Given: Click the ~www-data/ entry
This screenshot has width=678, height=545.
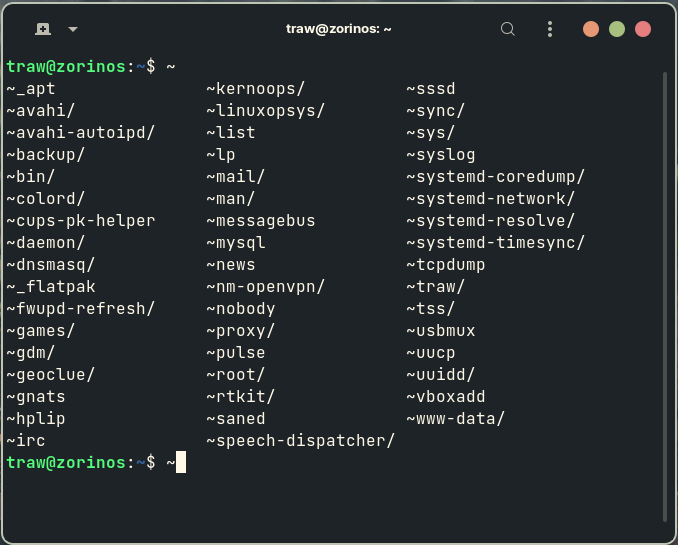Looking at the screenshot, I should click(x=456, y=419).
